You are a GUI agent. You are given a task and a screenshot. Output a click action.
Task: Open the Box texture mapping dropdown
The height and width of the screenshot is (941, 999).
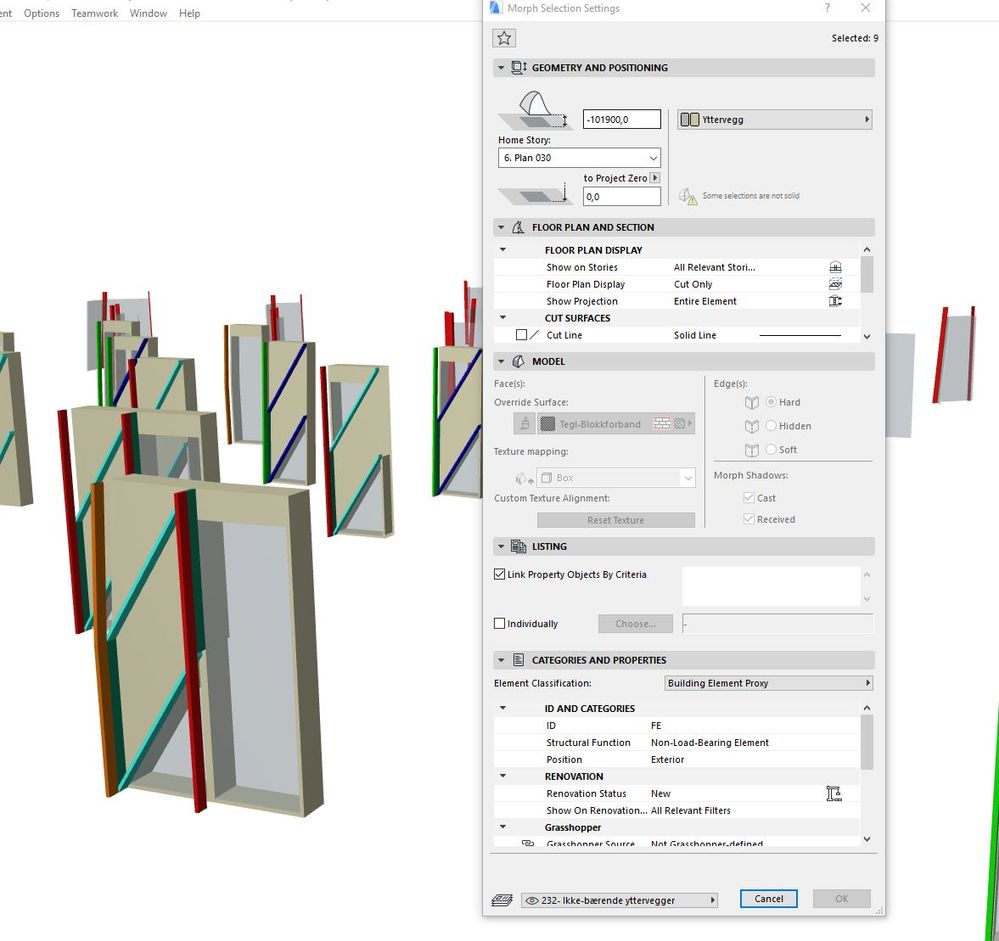615,478
